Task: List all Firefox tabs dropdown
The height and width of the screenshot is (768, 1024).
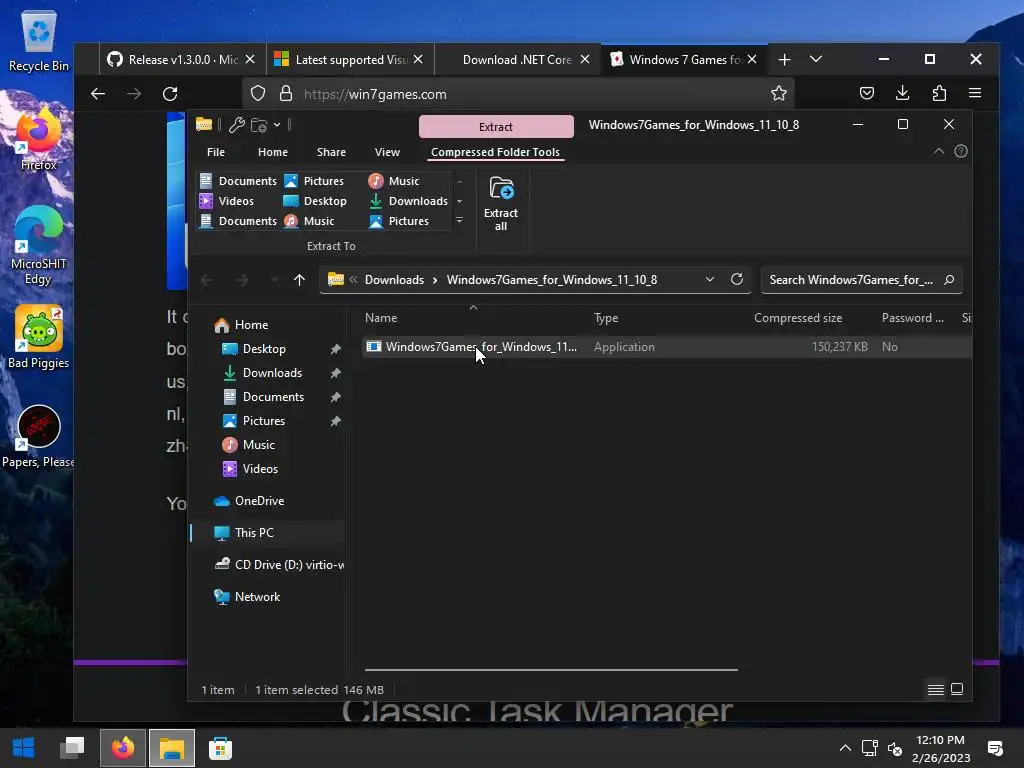Action: coord(816,59)
